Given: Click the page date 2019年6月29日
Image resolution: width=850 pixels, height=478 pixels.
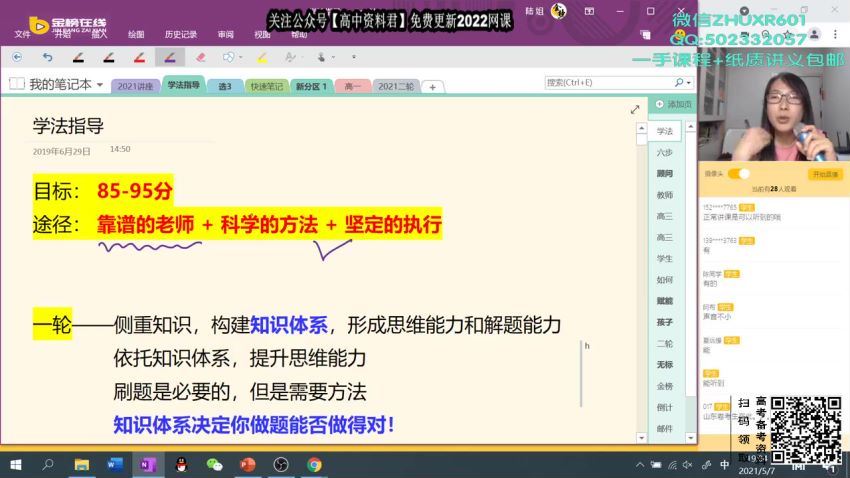Looking at the screenshot, I should point(61,151).
